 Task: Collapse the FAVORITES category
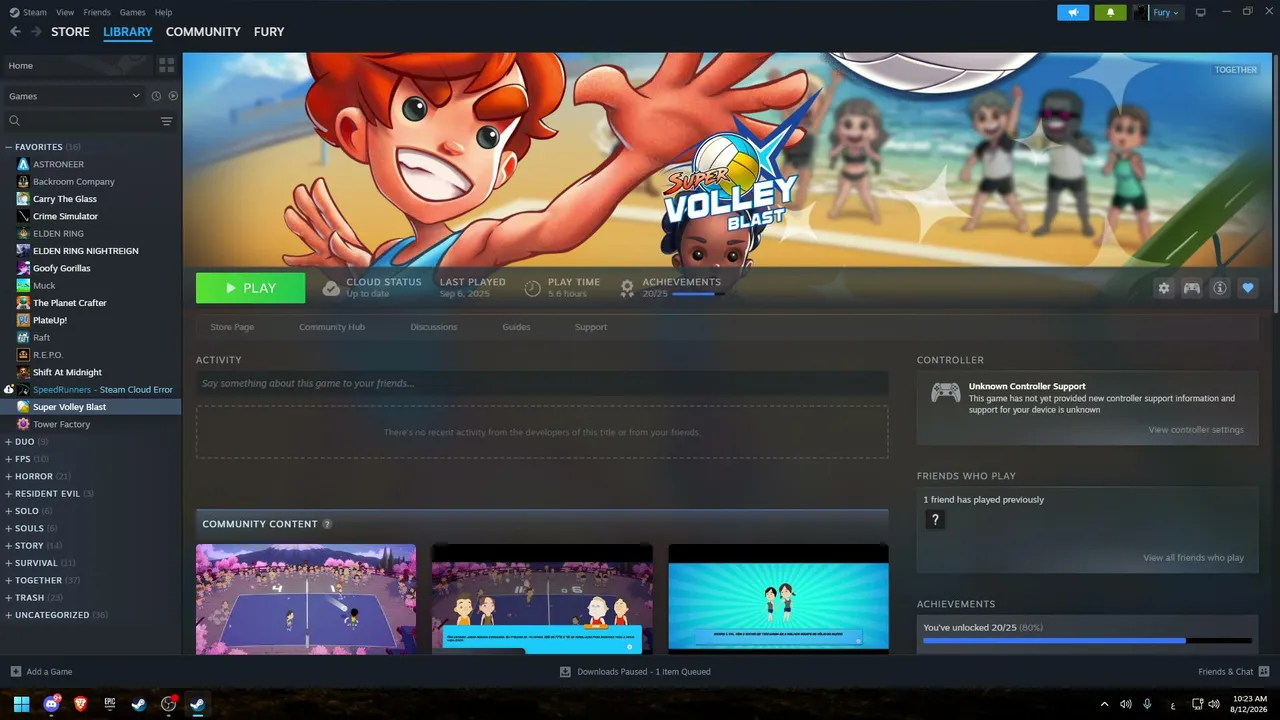(x=9, y=147)
